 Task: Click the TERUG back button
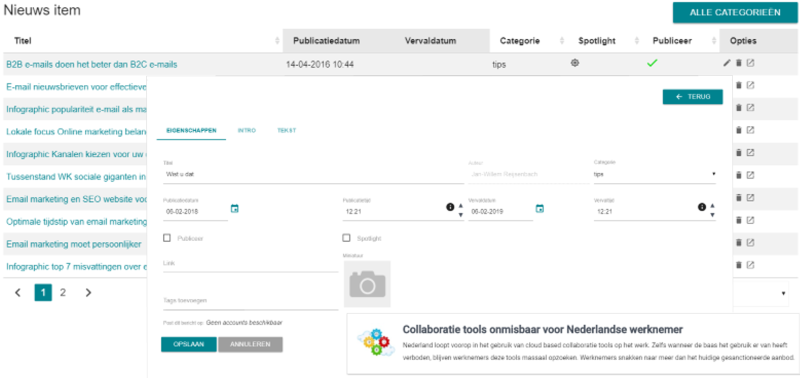tap(693, 96)
